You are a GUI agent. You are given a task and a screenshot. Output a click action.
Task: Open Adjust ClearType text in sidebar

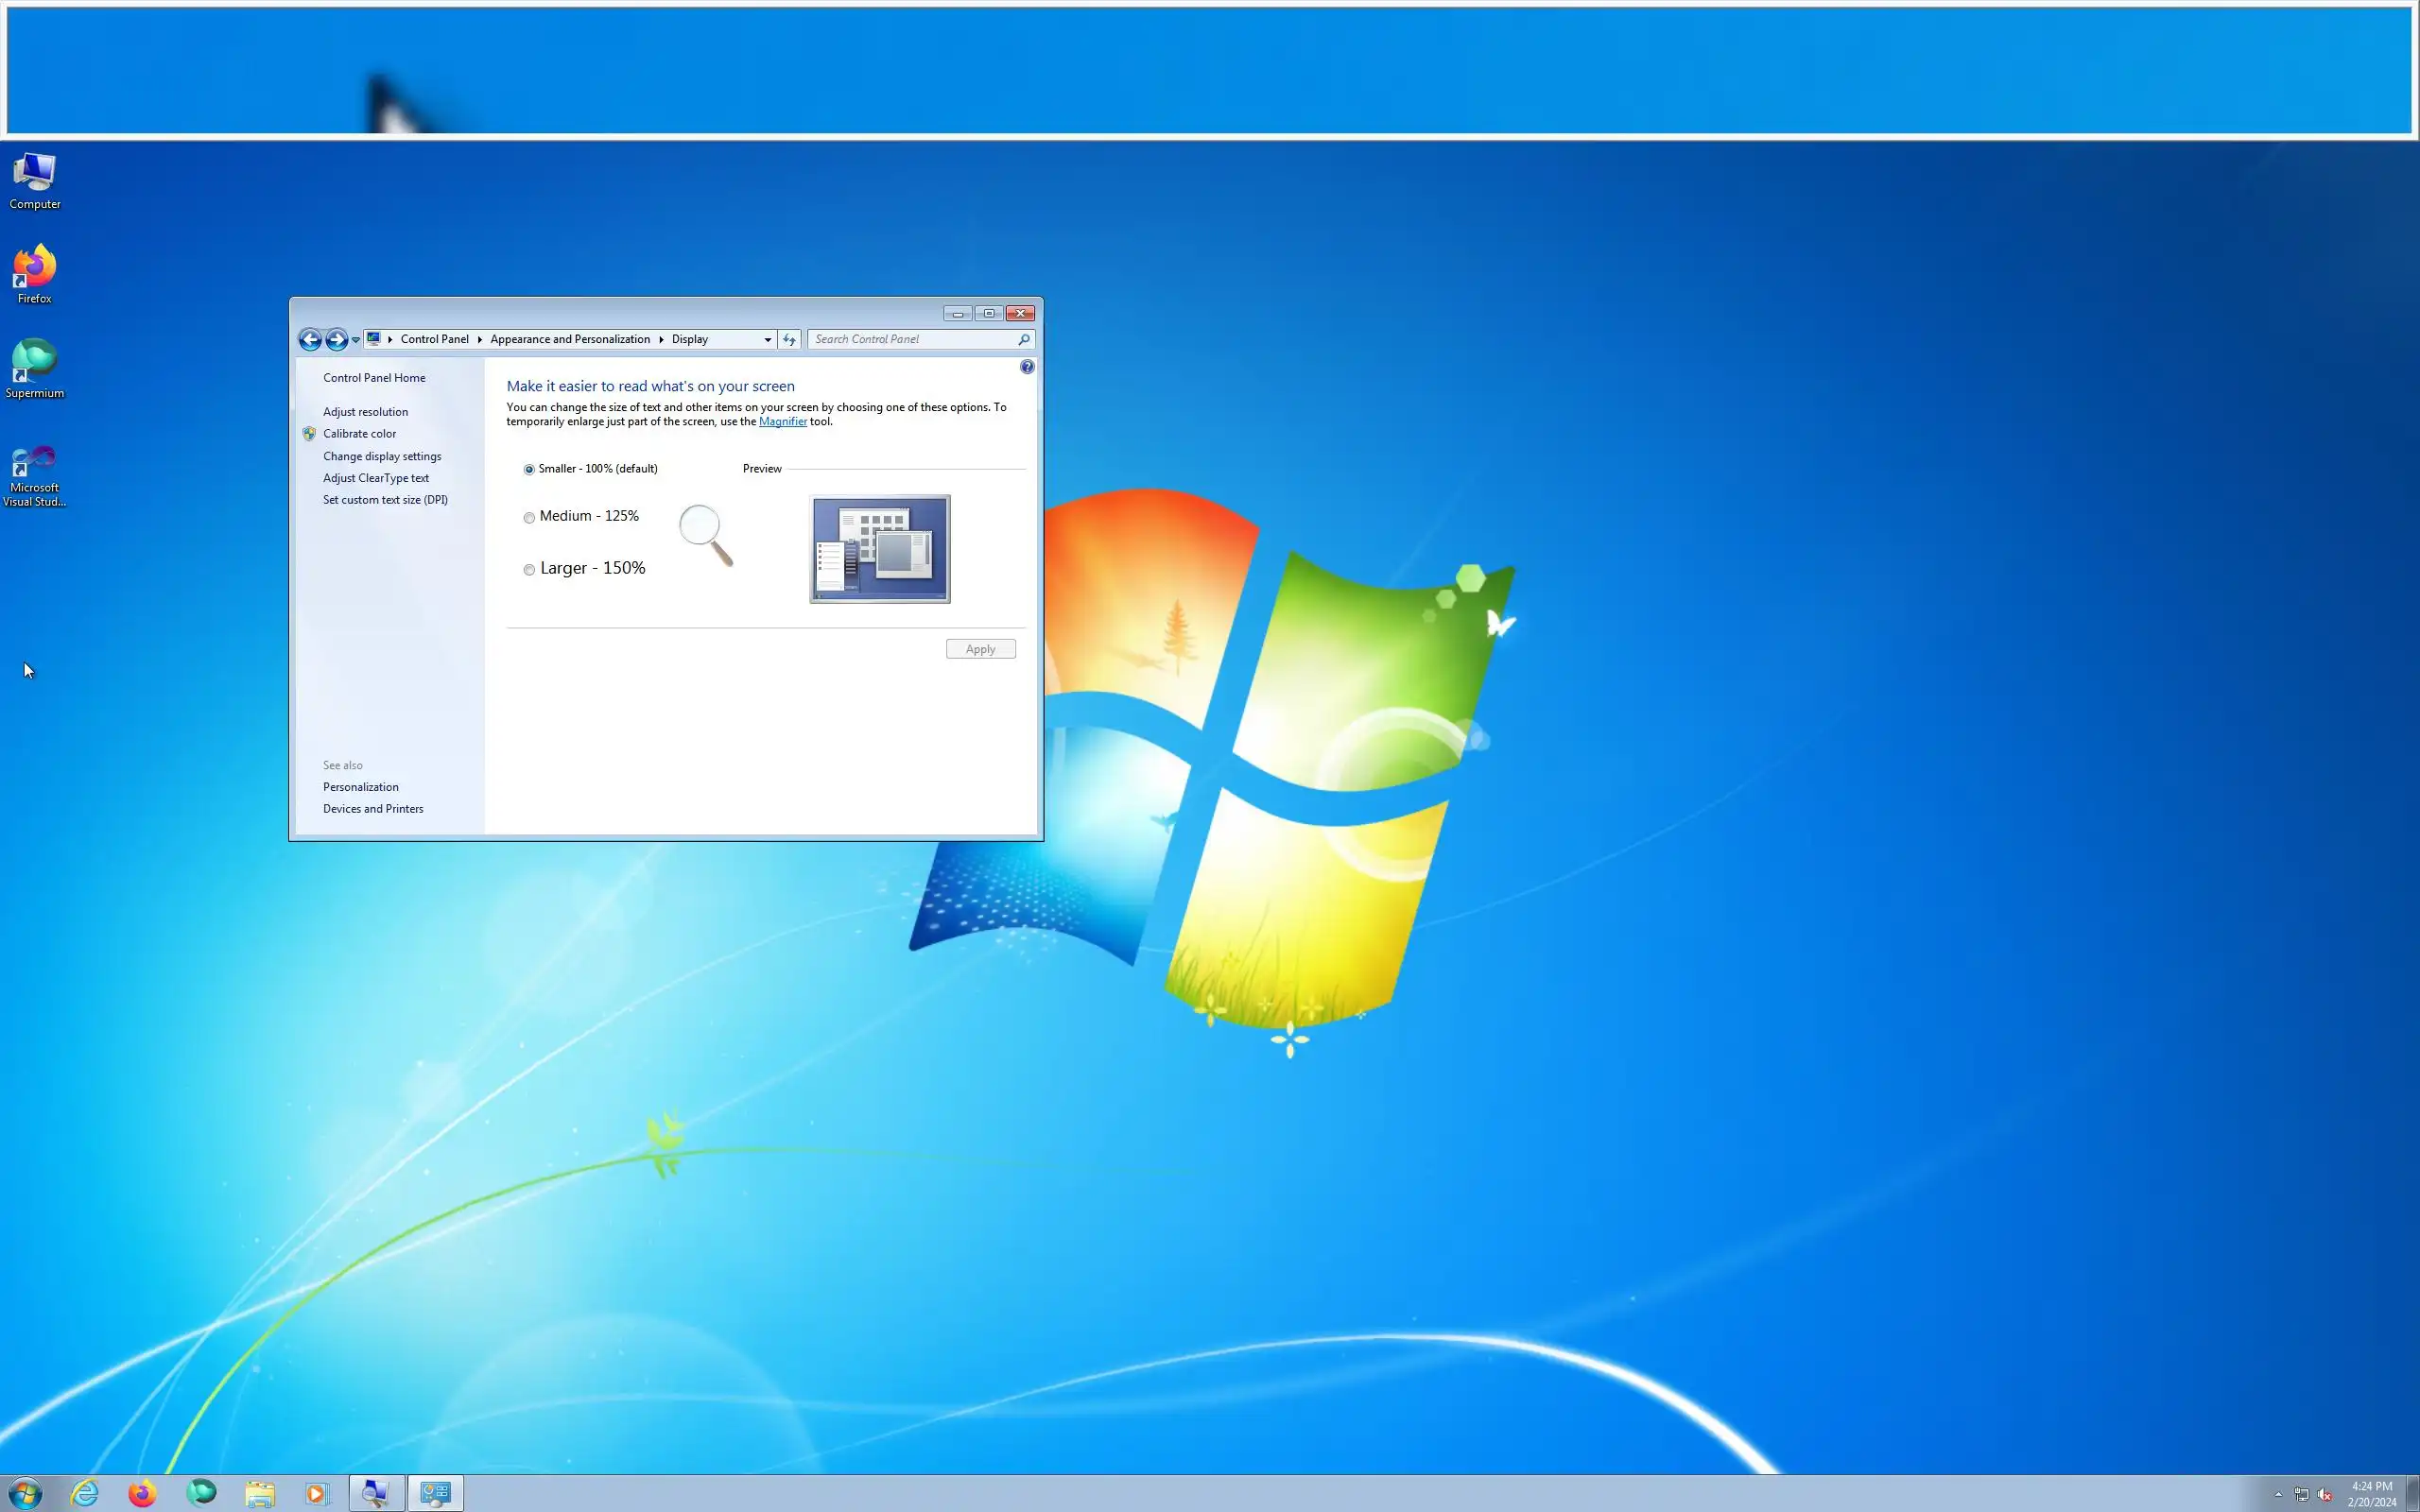pos(375,478)
